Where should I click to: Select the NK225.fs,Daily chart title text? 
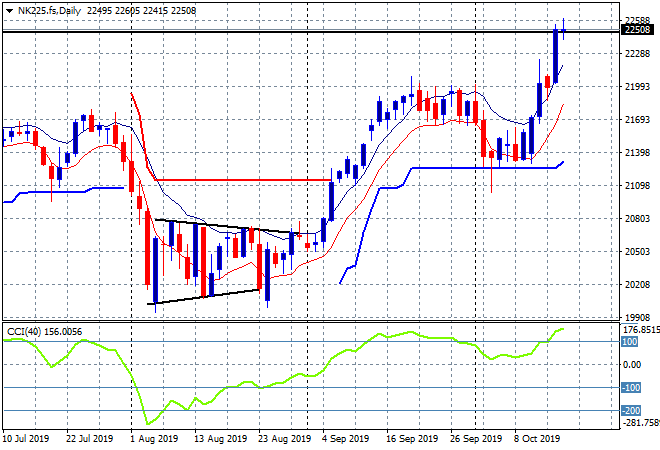(49, 11)
